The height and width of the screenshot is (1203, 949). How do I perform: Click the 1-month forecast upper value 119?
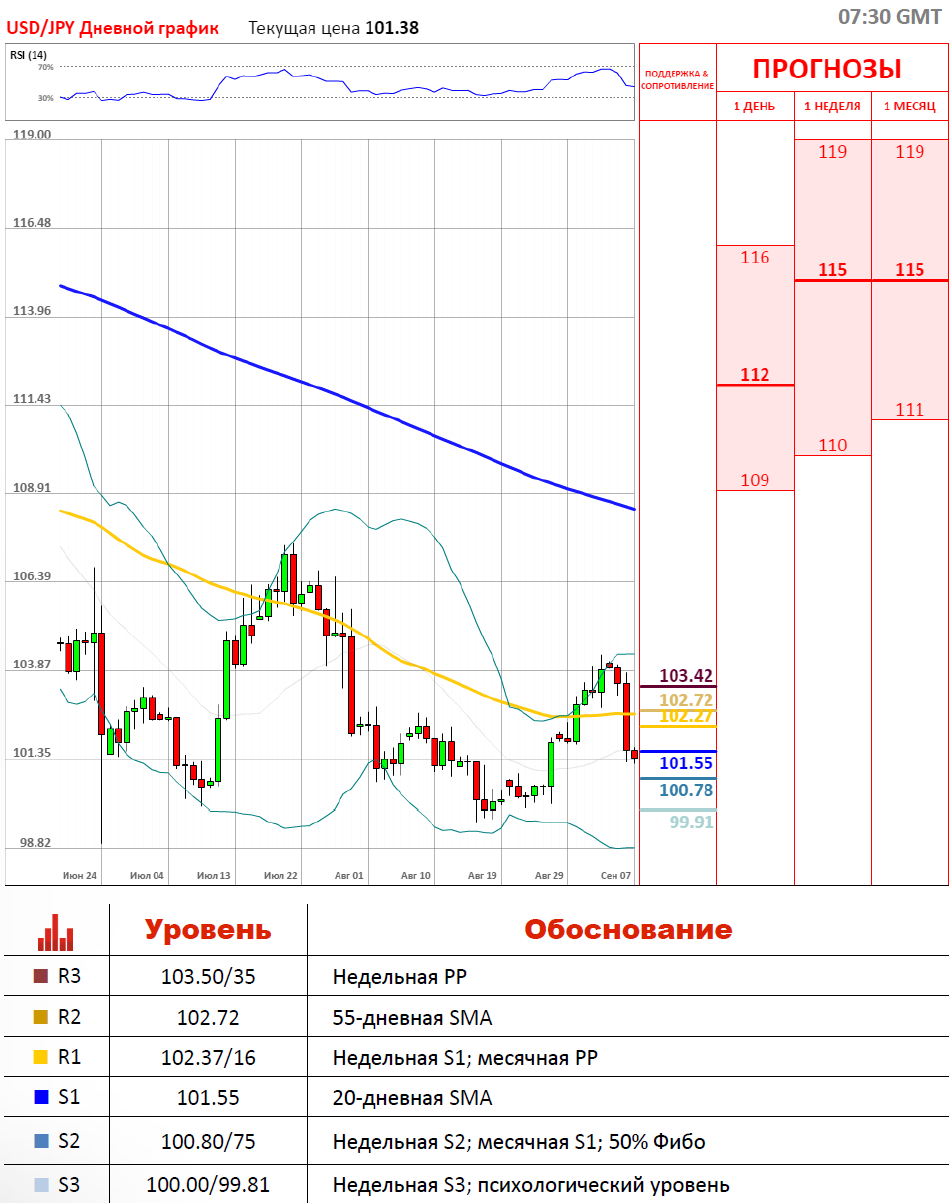click(910, 152)
